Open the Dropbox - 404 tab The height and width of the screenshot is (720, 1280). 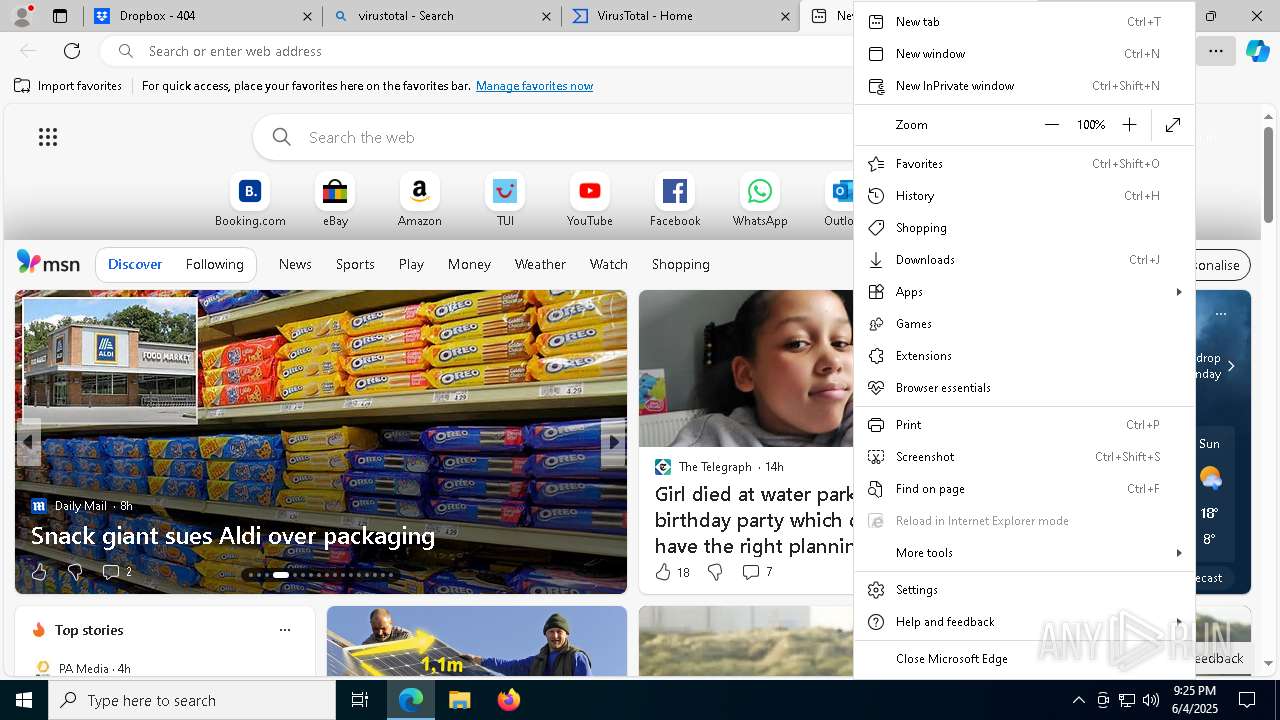pyautogui.click(x=200, y=16)
